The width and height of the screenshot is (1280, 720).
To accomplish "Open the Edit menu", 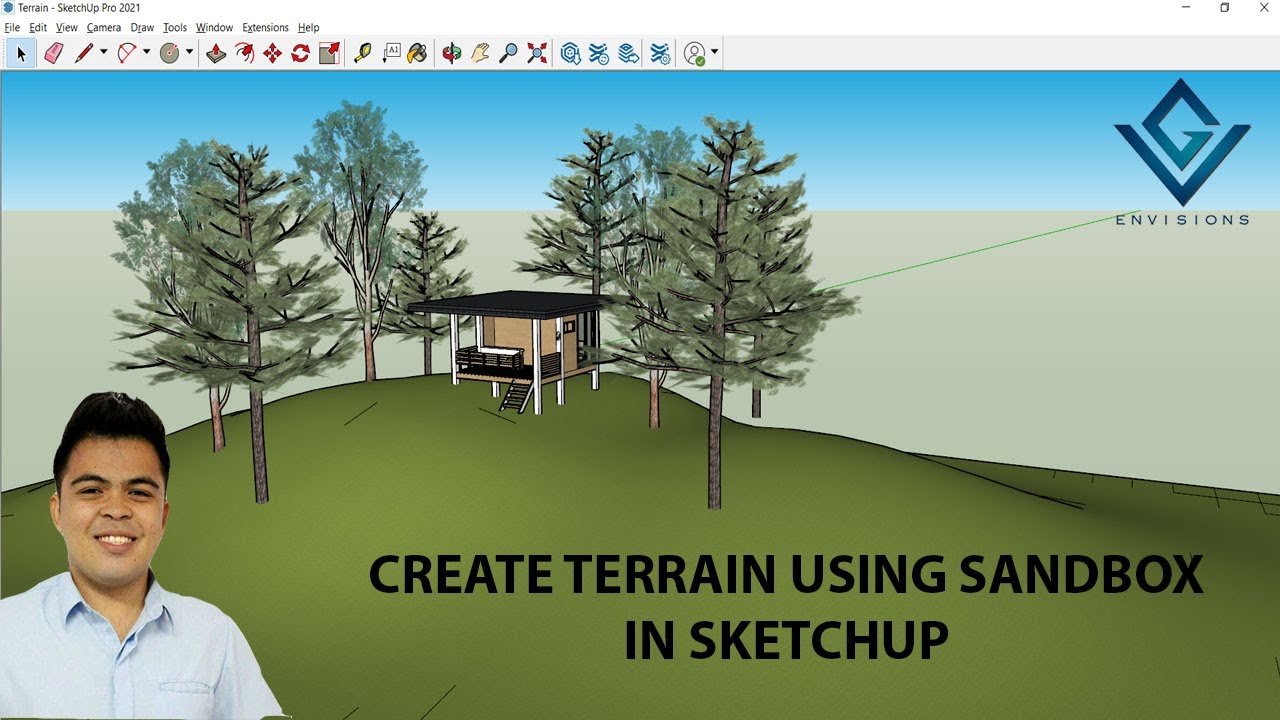I will (x=38, y=28).
